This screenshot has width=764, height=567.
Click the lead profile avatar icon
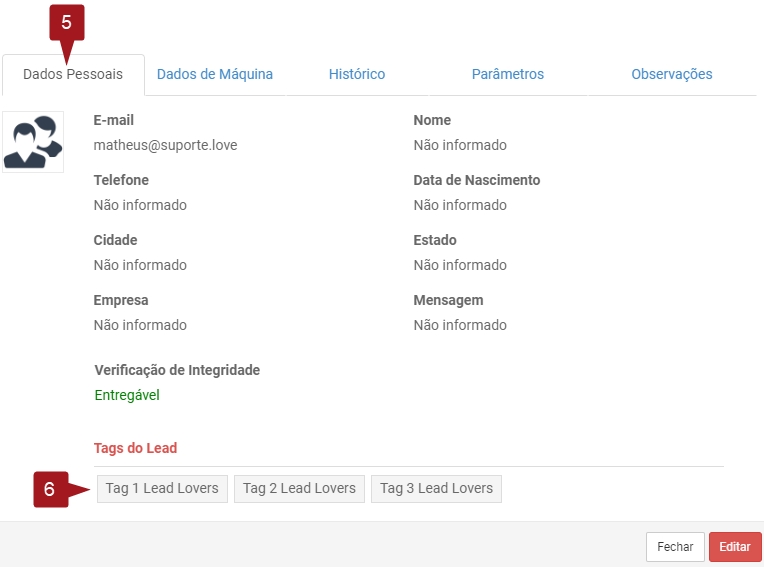[33, 142]
